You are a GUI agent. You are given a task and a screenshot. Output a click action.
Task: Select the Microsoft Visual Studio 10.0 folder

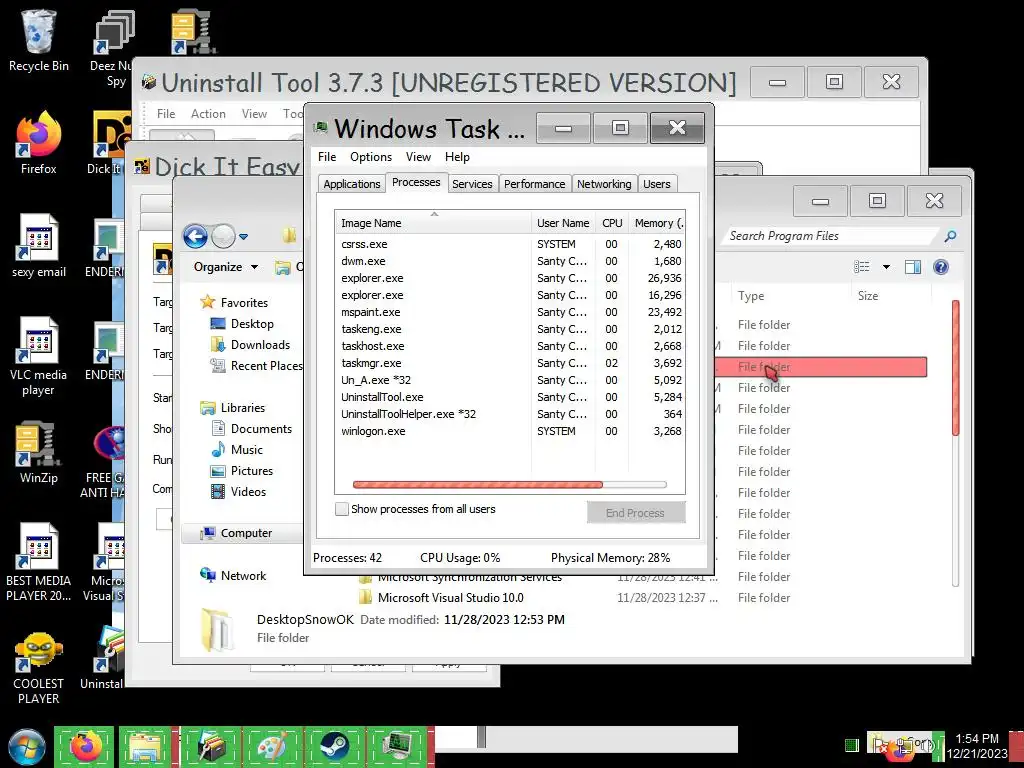click(451, 598)
